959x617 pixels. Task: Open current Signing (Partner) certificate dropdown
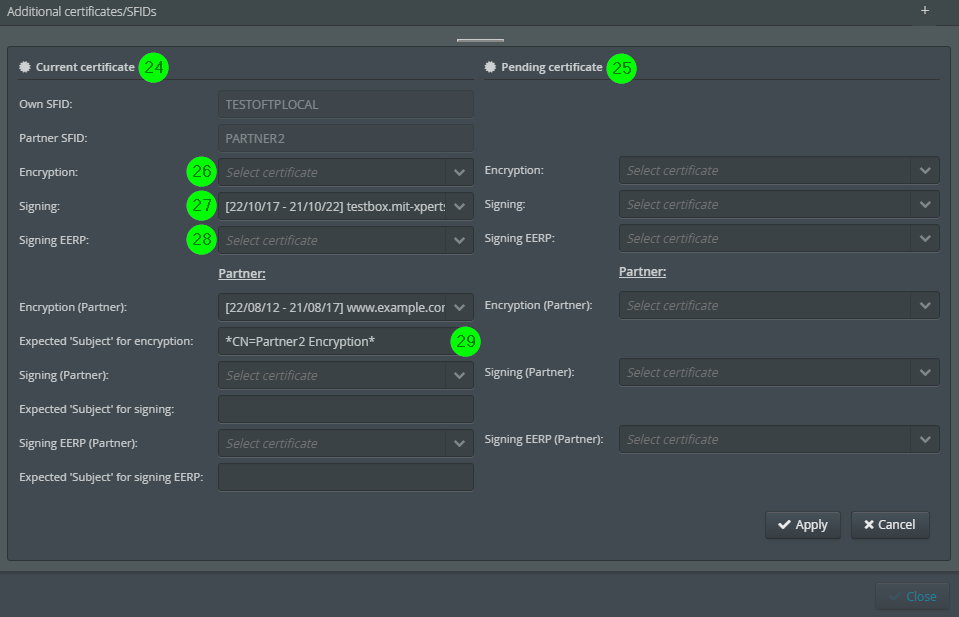346,375
